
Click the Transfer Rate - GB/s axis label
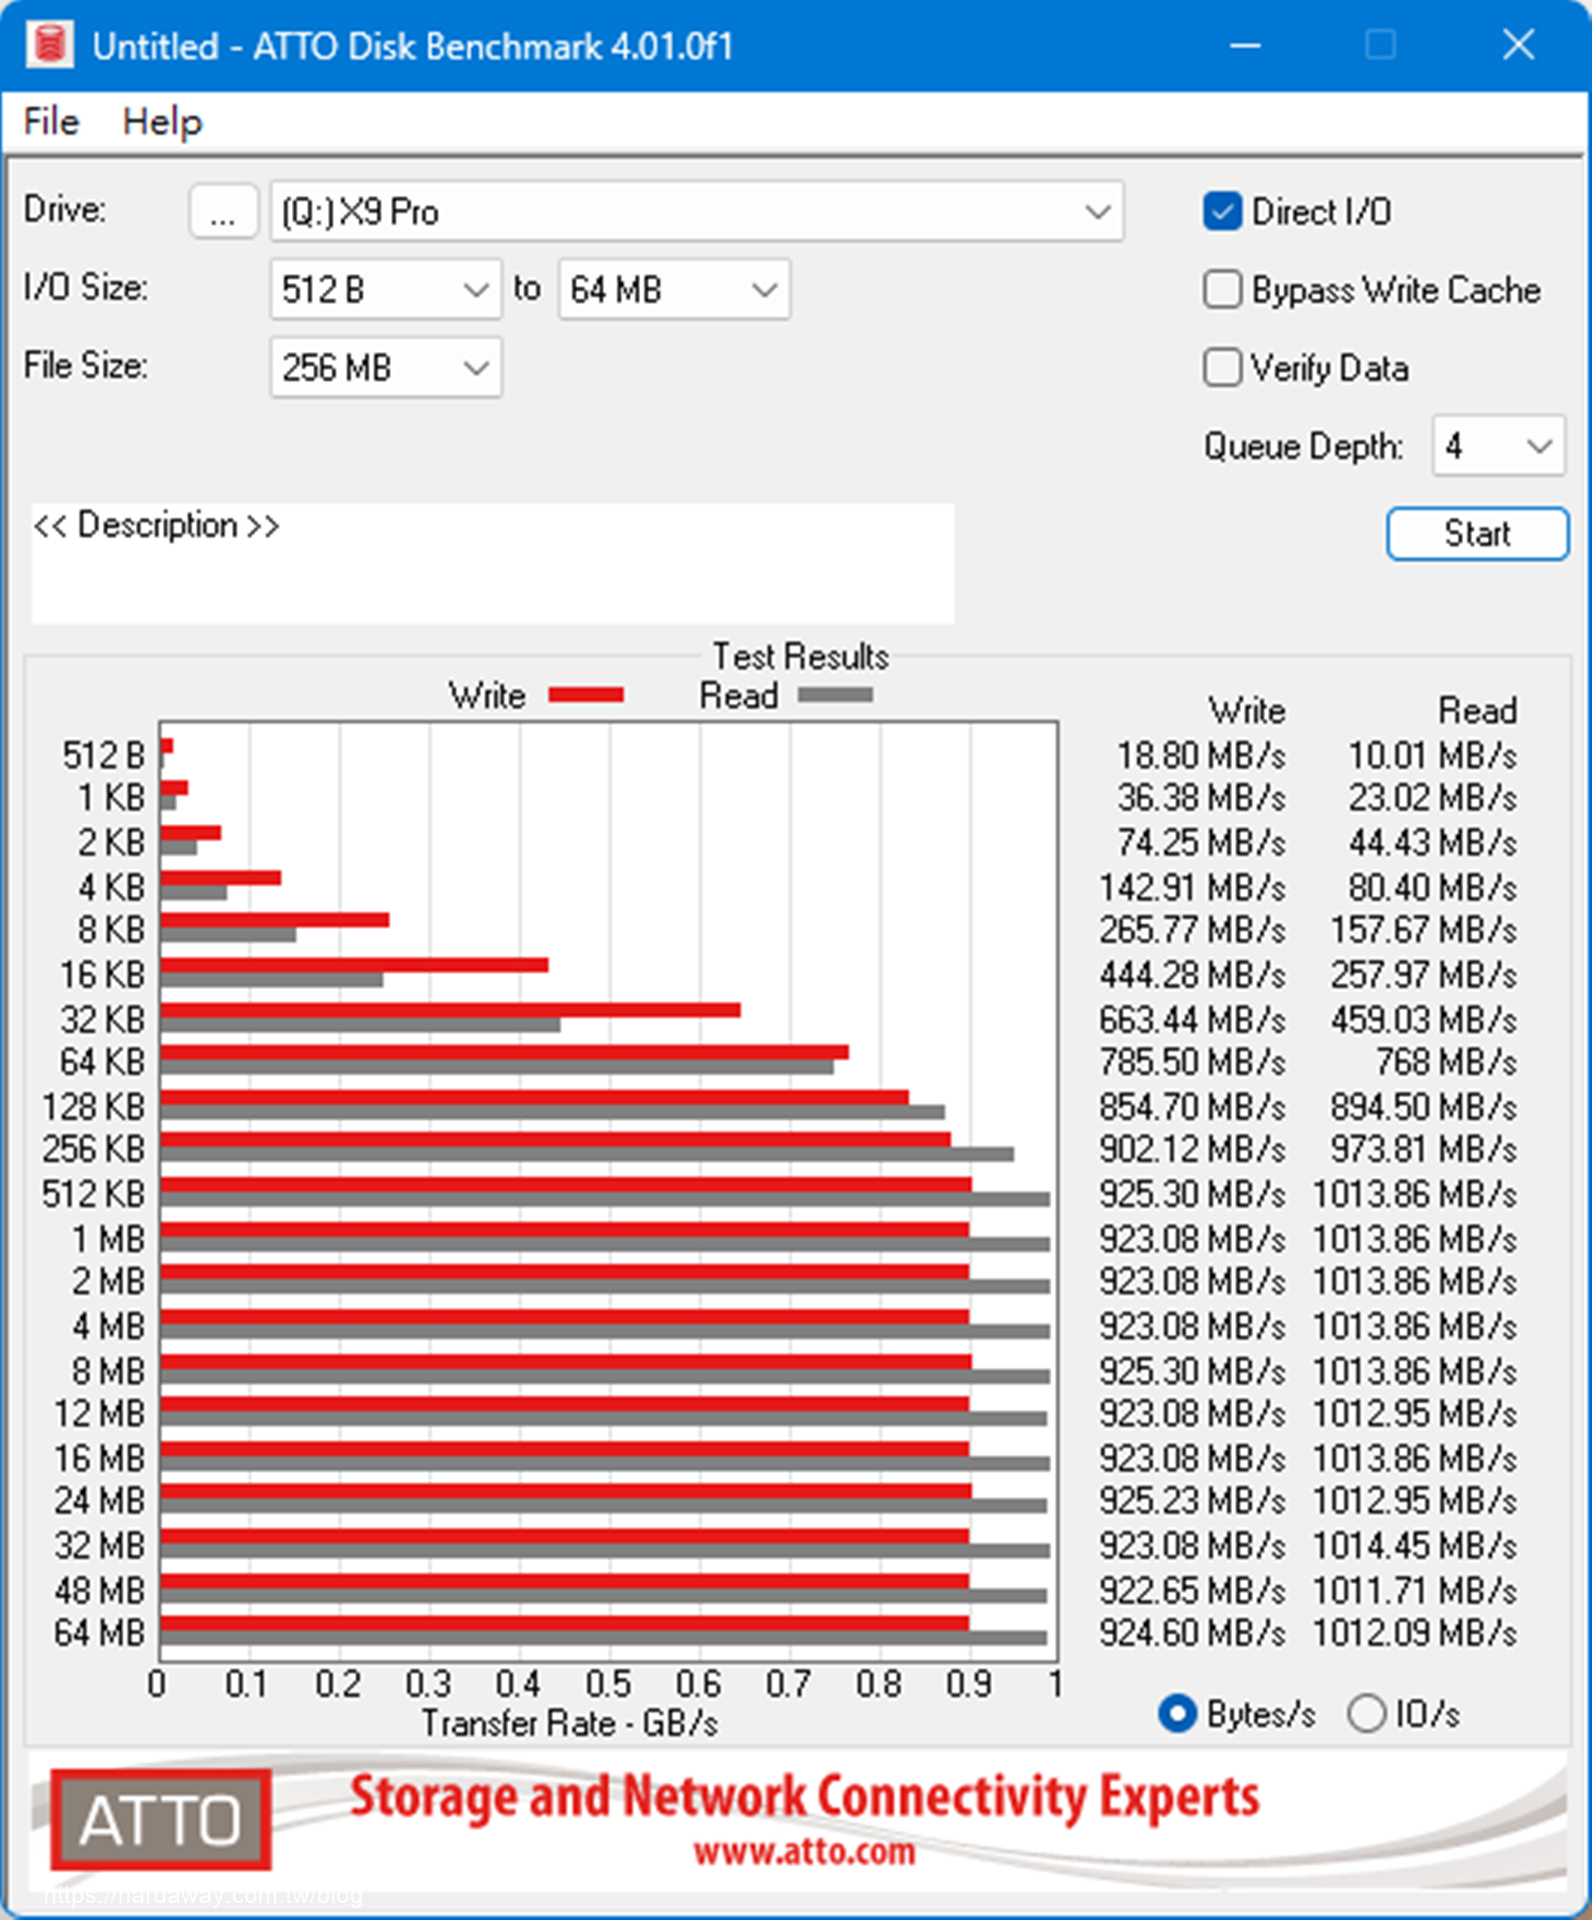pyautogui.click(x=569, y=1723)
